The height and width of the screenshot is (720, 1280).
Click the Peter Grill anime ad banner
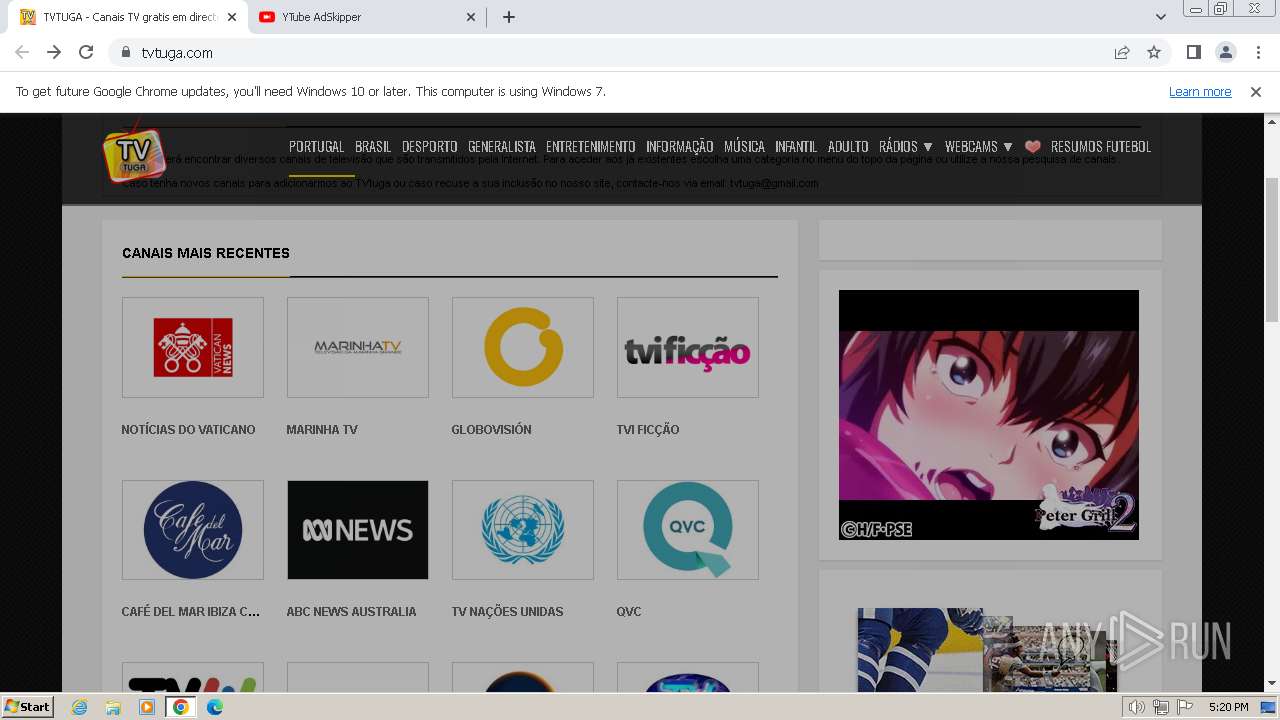[x=989, y=415]
